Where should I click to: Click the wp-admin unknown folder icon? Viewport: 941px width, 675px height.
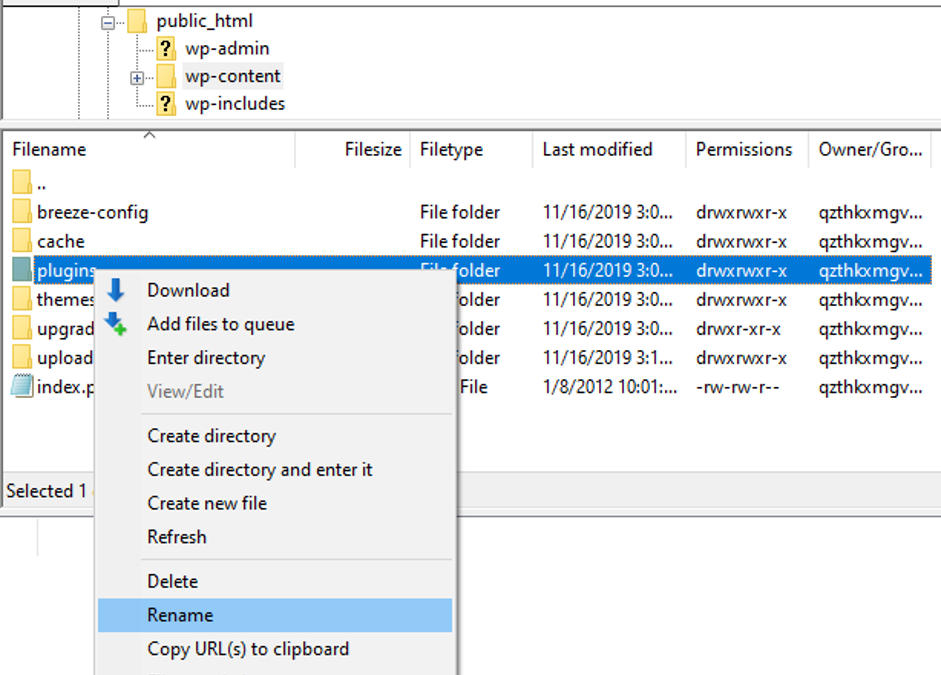point(166,49)
